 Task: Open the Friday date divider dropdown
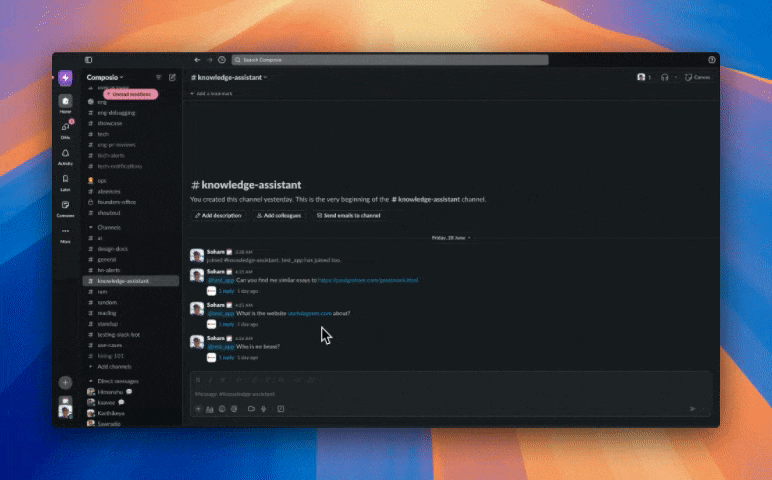451,238
